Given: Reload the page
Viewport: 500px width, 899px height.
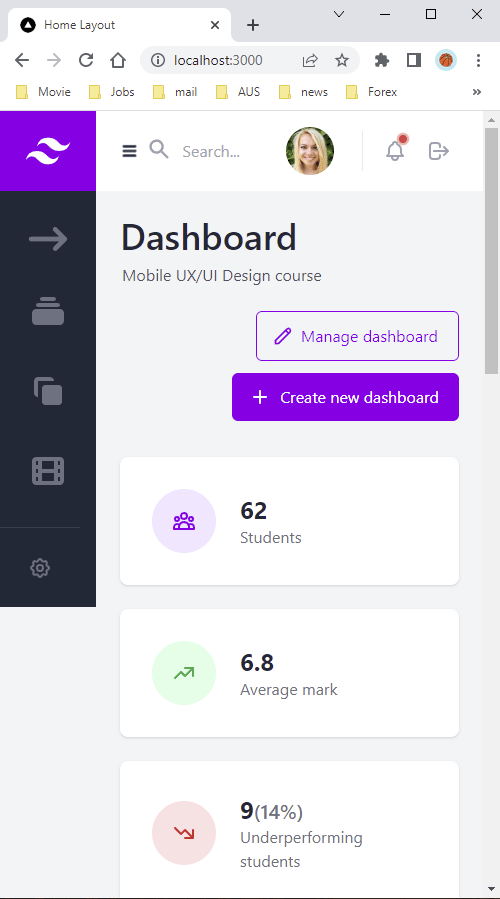Looking at the screenshot, I should (x=86, y=60).
